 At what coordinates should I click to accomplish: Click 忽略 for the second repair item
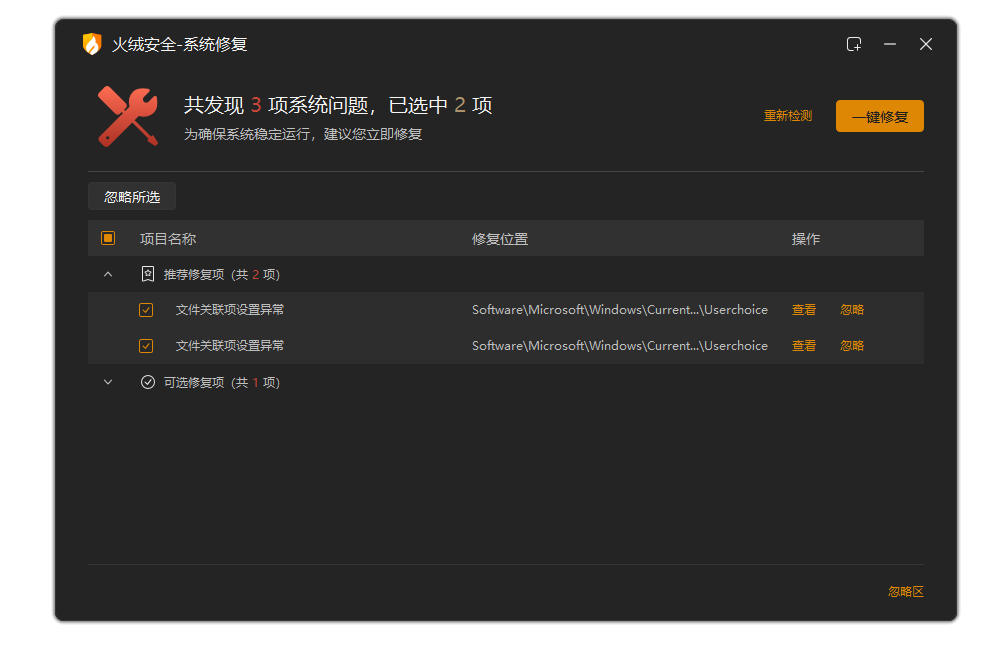[x=852, y=346]
